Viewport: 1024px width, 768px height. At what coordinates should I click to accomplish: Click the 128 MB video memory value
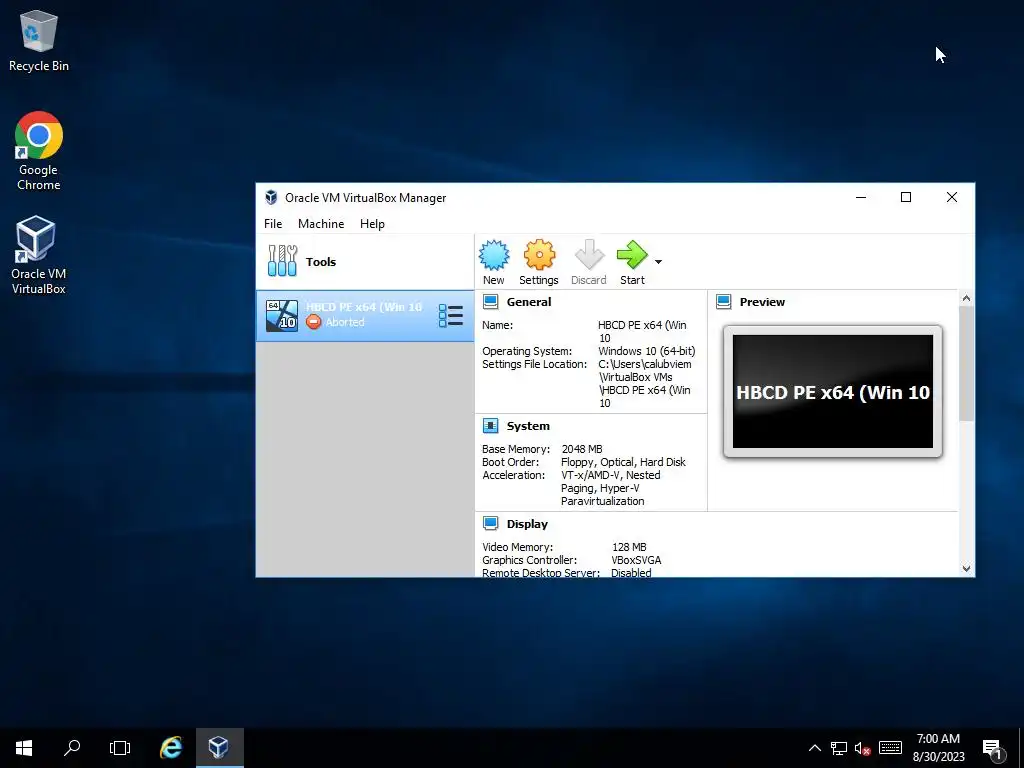tap(629, 547)
